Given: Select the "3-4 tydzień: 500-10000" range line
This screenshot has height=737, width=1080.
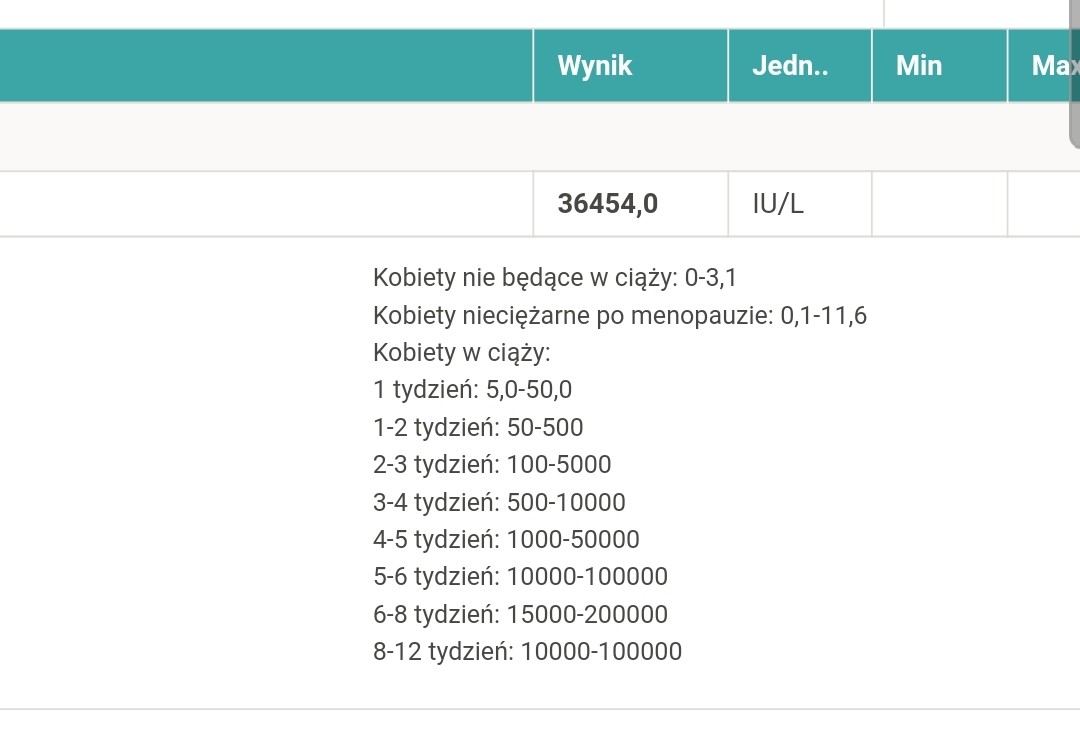Looking at the screenshot, I should pos(499,502).
